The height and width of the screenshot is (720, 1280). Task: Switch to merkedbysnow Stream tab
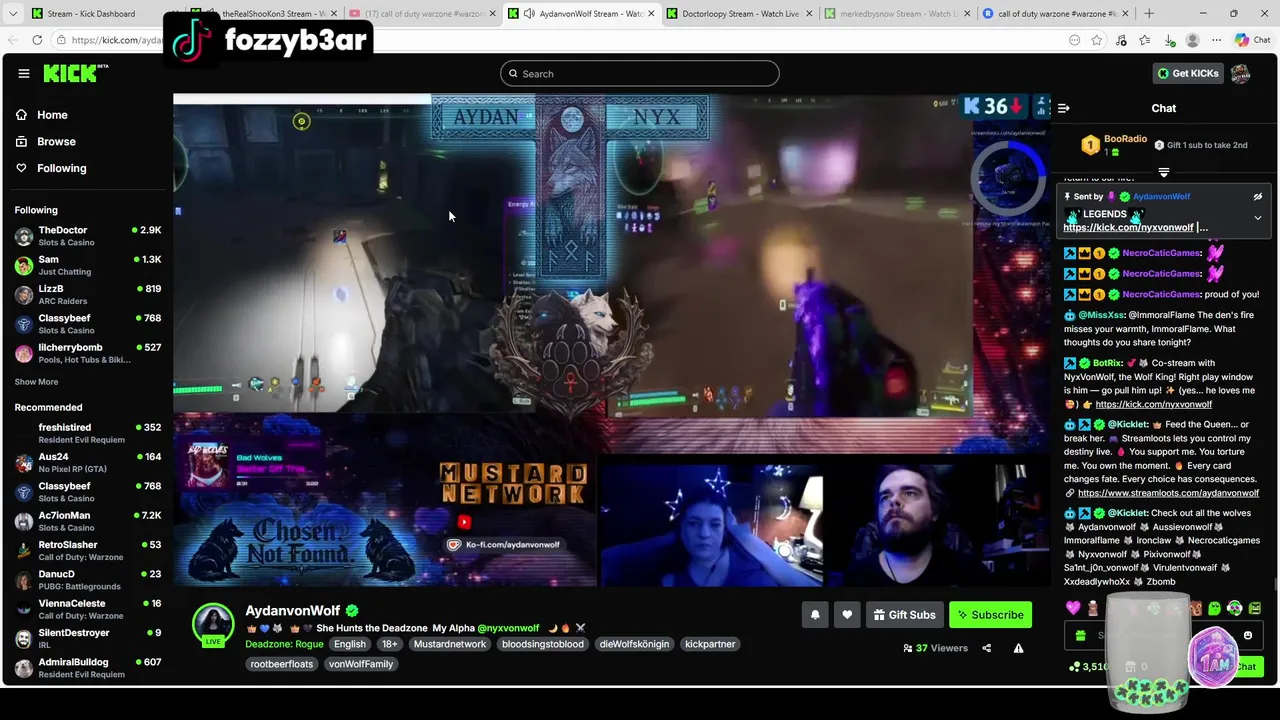tap(898, 13)
